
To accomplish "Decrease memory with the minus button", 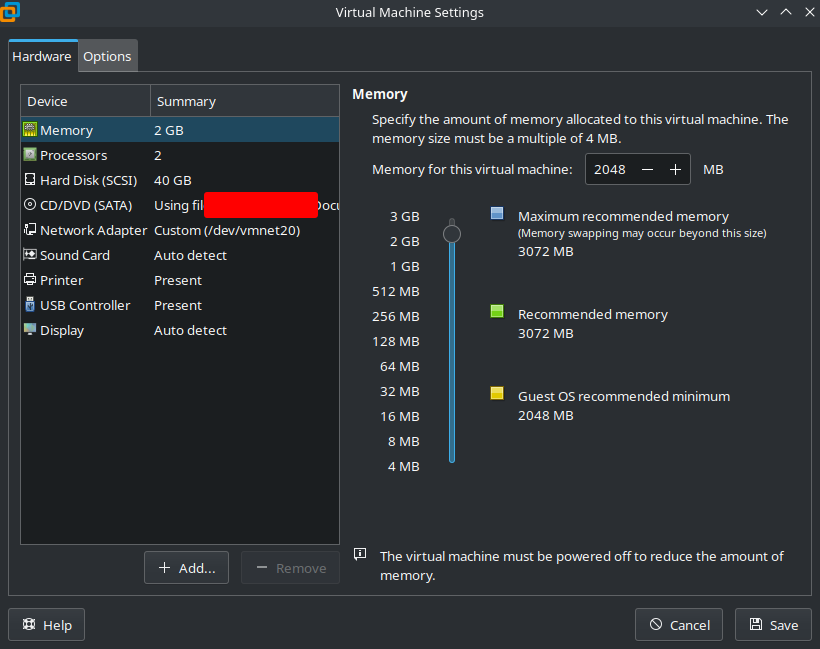I will click(648, 170).
